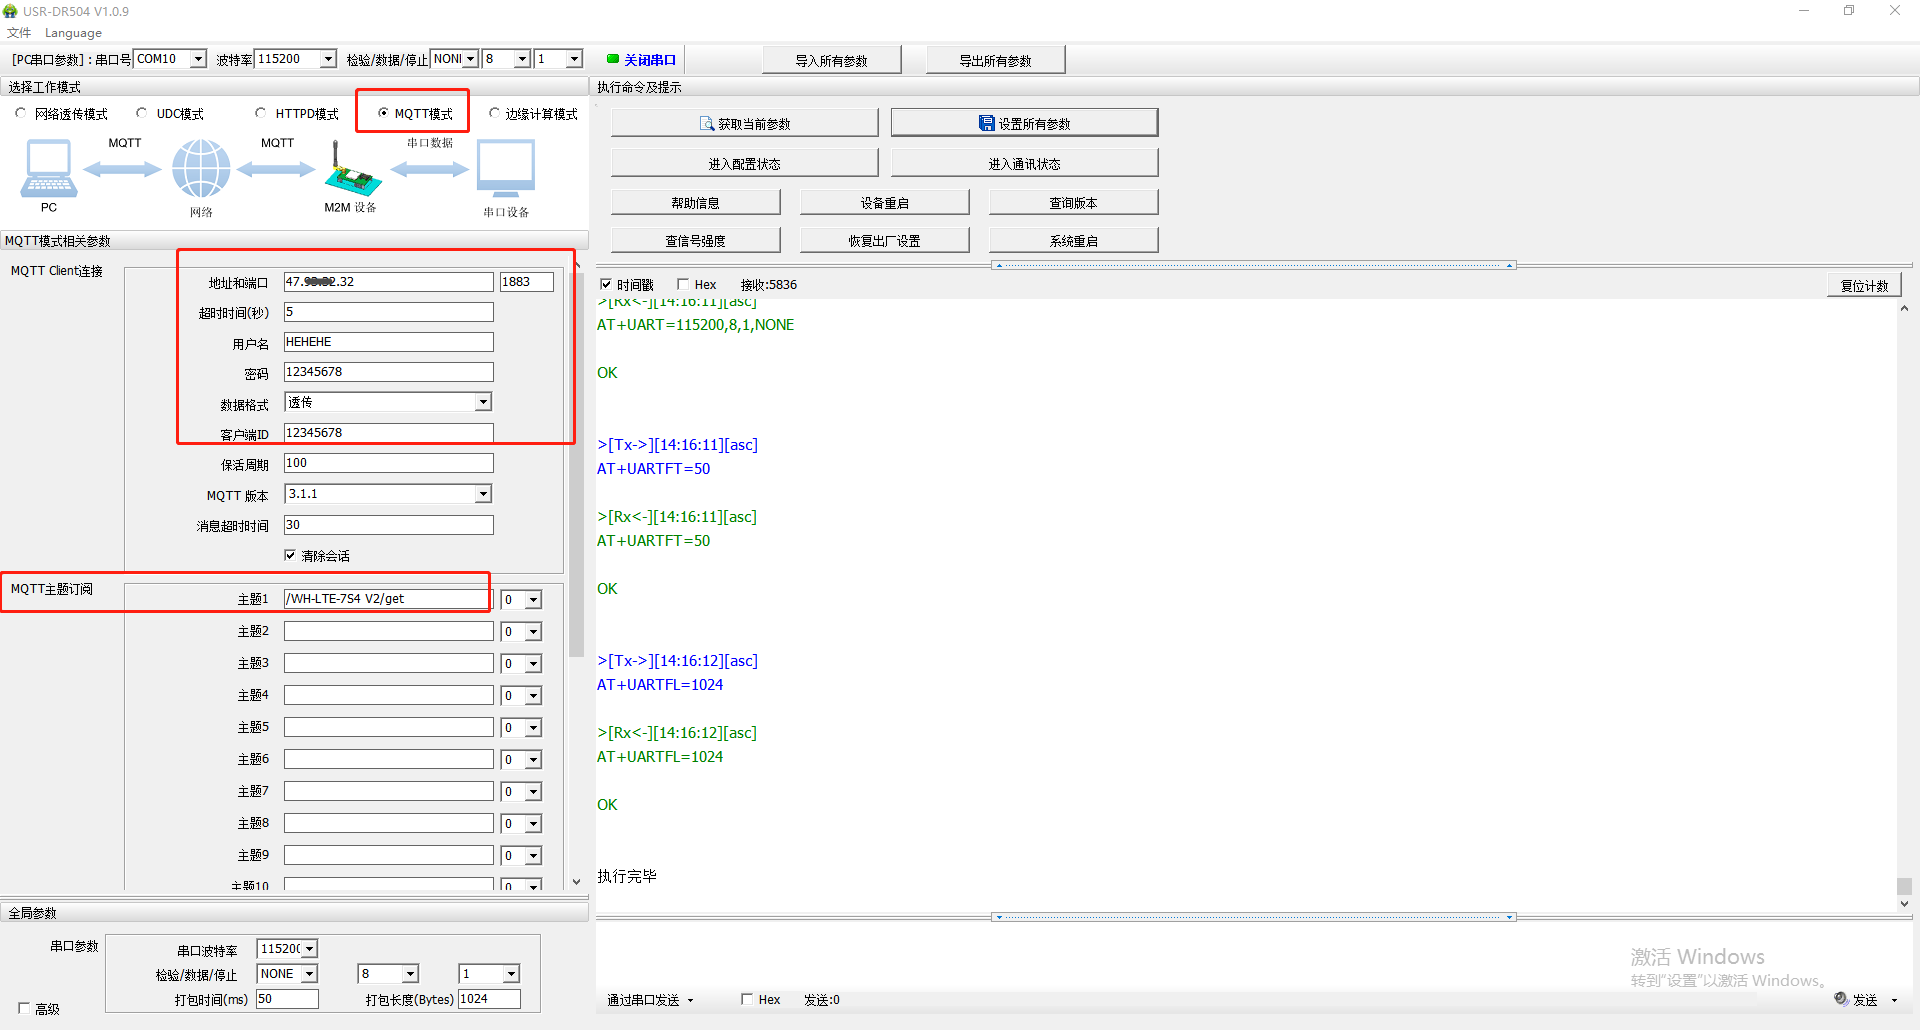Expand the MQTT 版本 dropdown
The image size is (1920, 1030).
[483, 494]
